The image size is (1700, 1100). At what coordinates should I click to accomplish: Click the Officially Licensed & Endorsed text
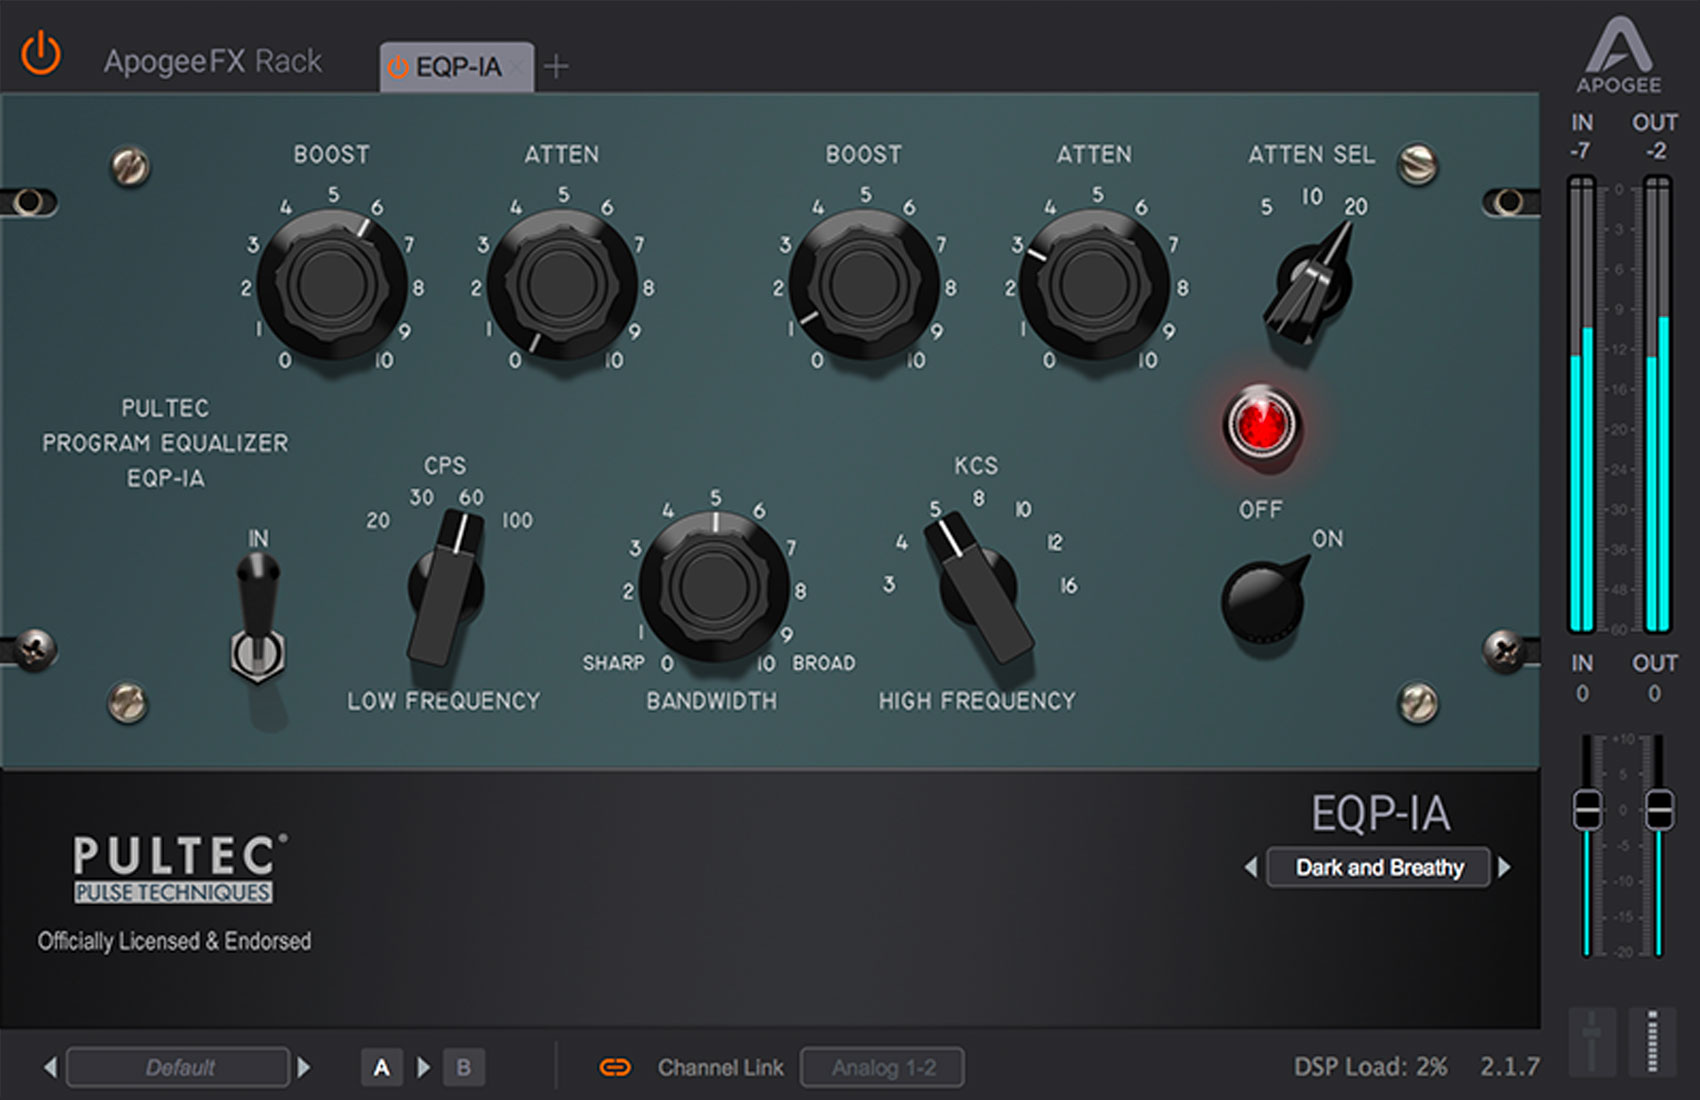coord(174,941)
